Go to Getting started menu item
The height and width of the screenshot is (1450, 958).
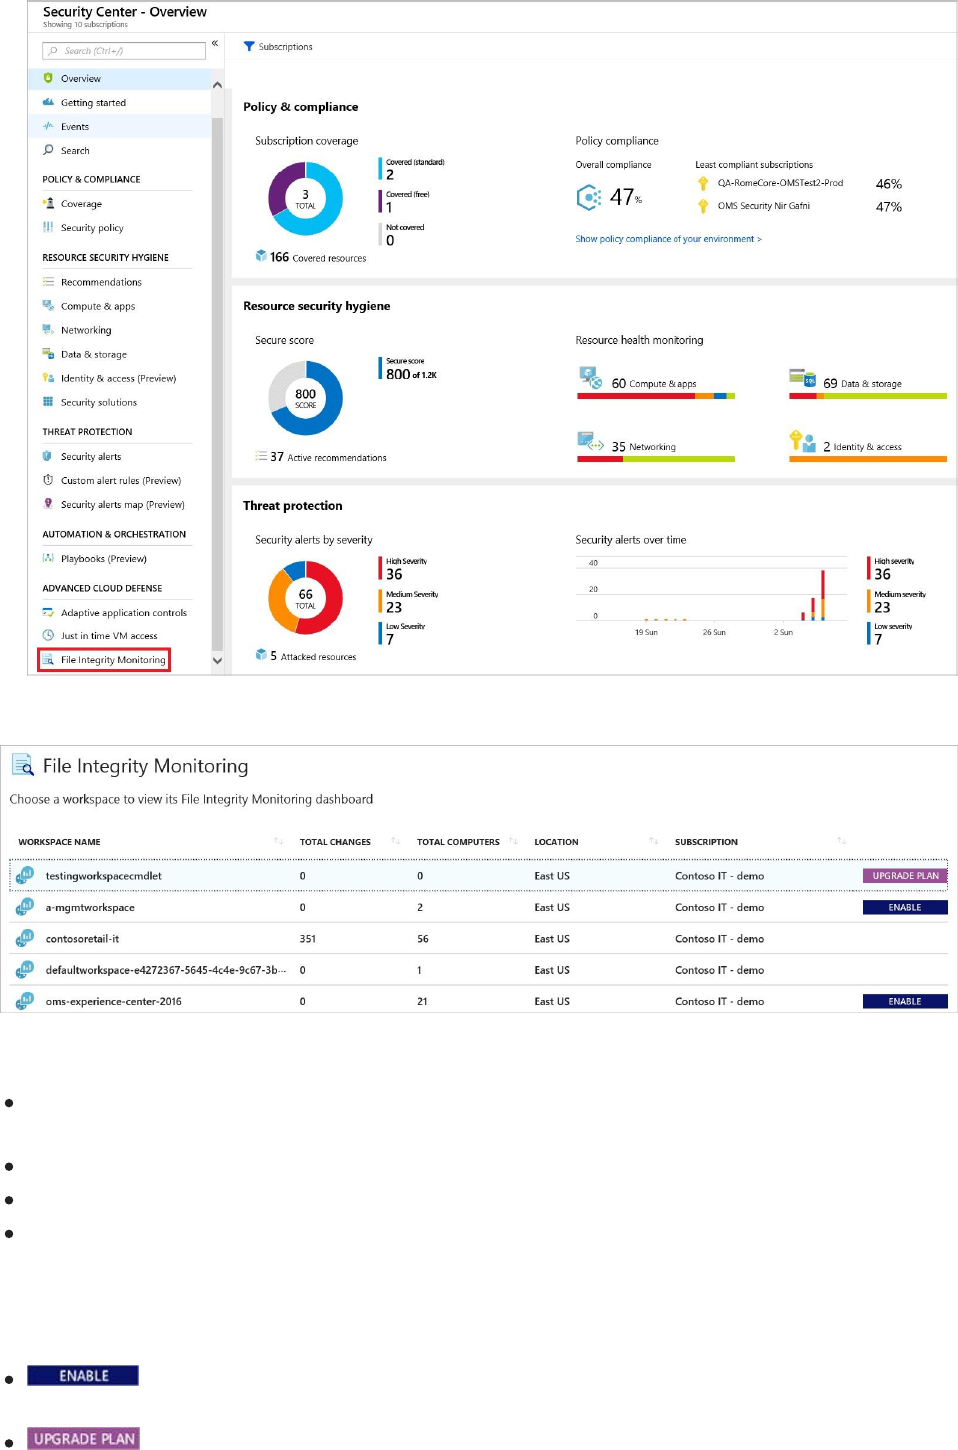click(93, 102)
